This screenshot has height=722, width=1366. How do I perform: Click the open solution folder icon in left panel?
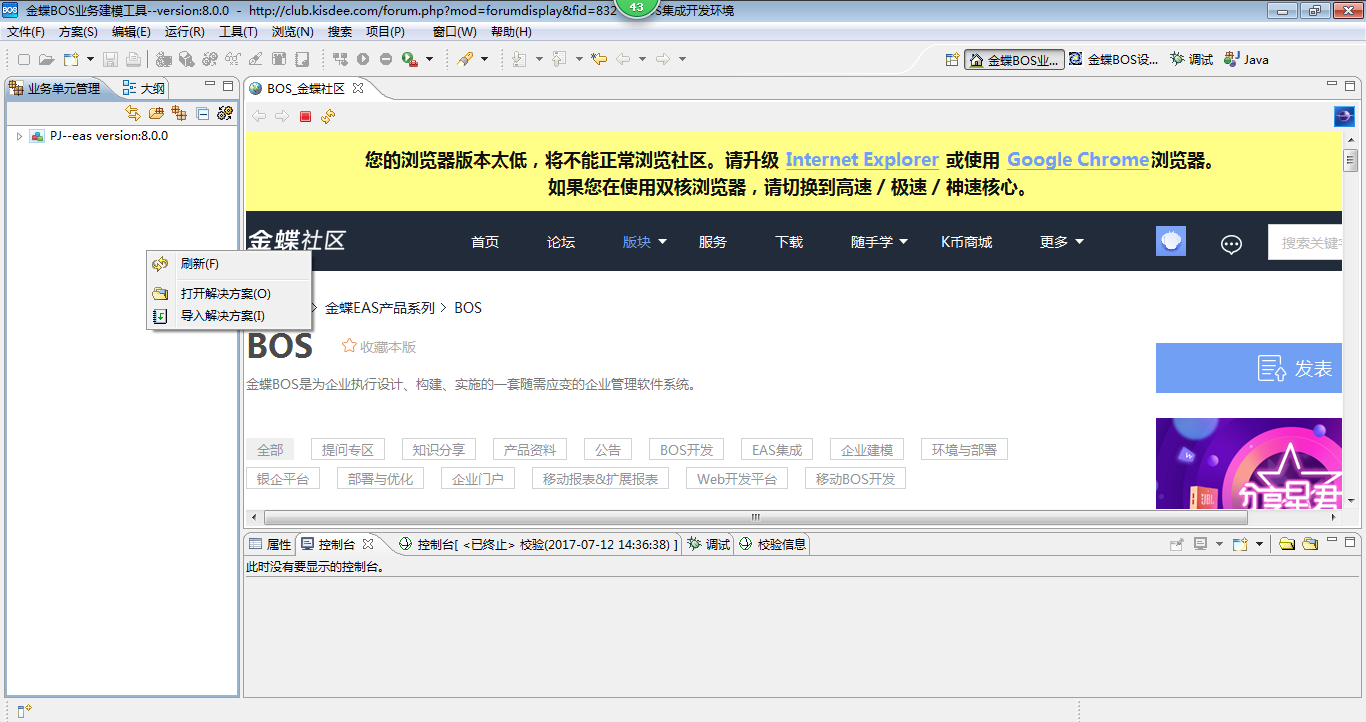click(x=156, y=113)
